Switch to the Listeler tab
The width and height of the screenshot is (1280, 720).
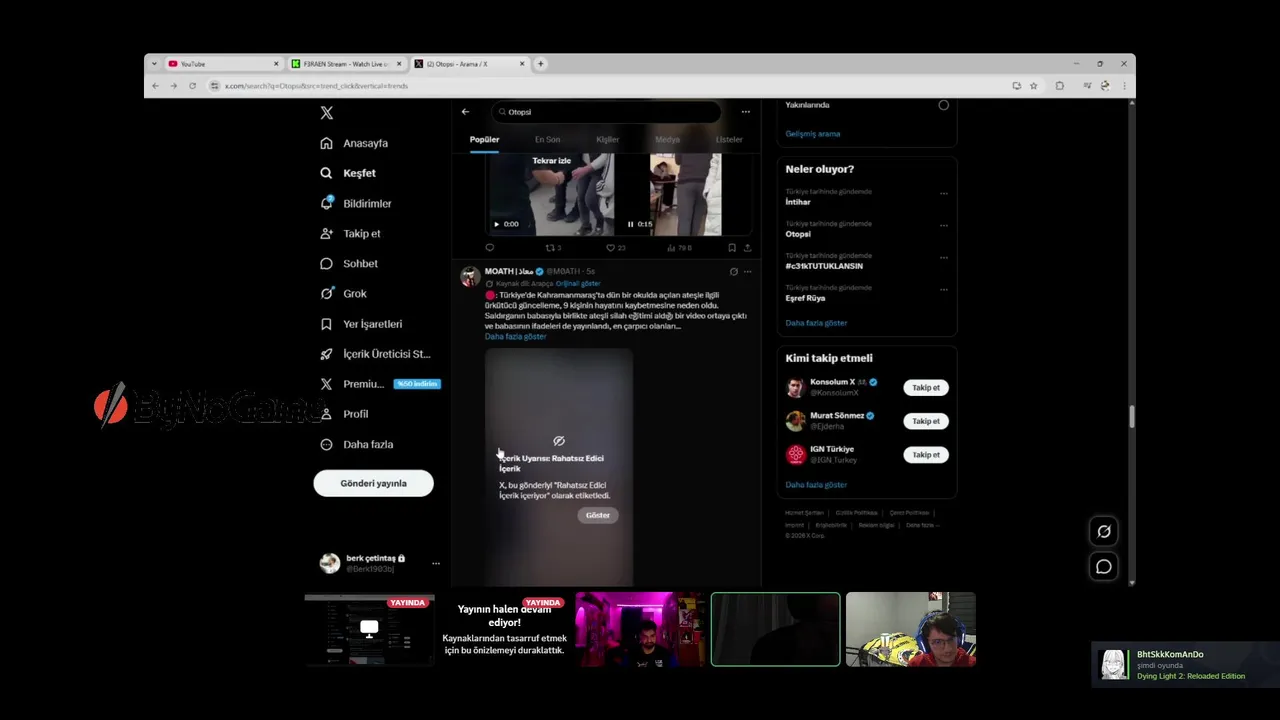tap(729, 140)
